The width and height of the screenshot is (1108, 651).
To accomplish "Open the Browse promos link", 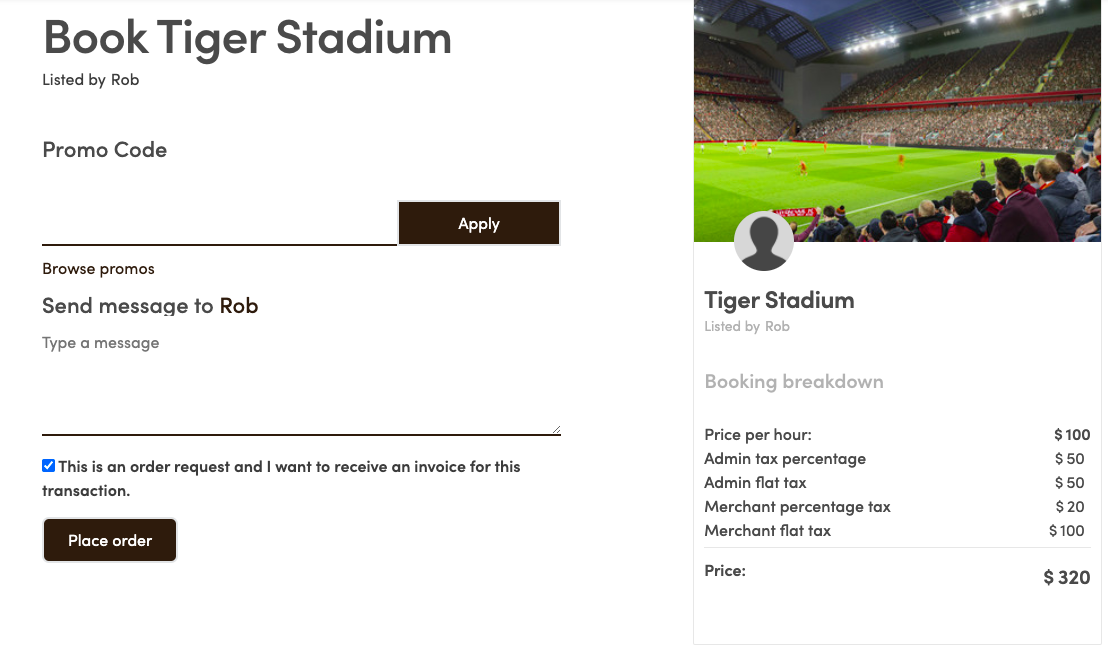I will click(x=98, y=269).
